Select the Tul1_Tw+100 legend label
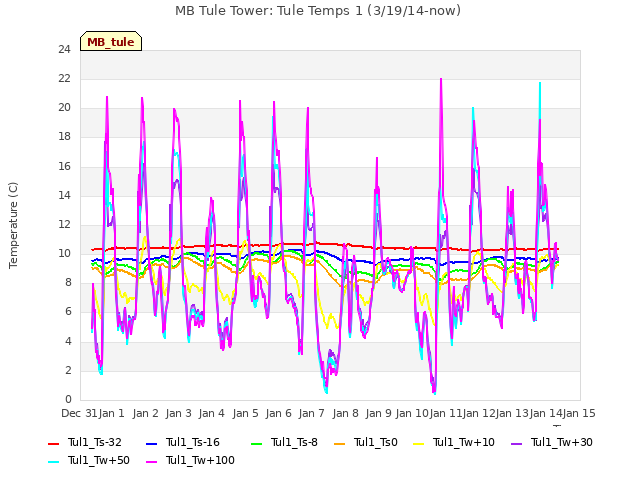 click(200, 460)
